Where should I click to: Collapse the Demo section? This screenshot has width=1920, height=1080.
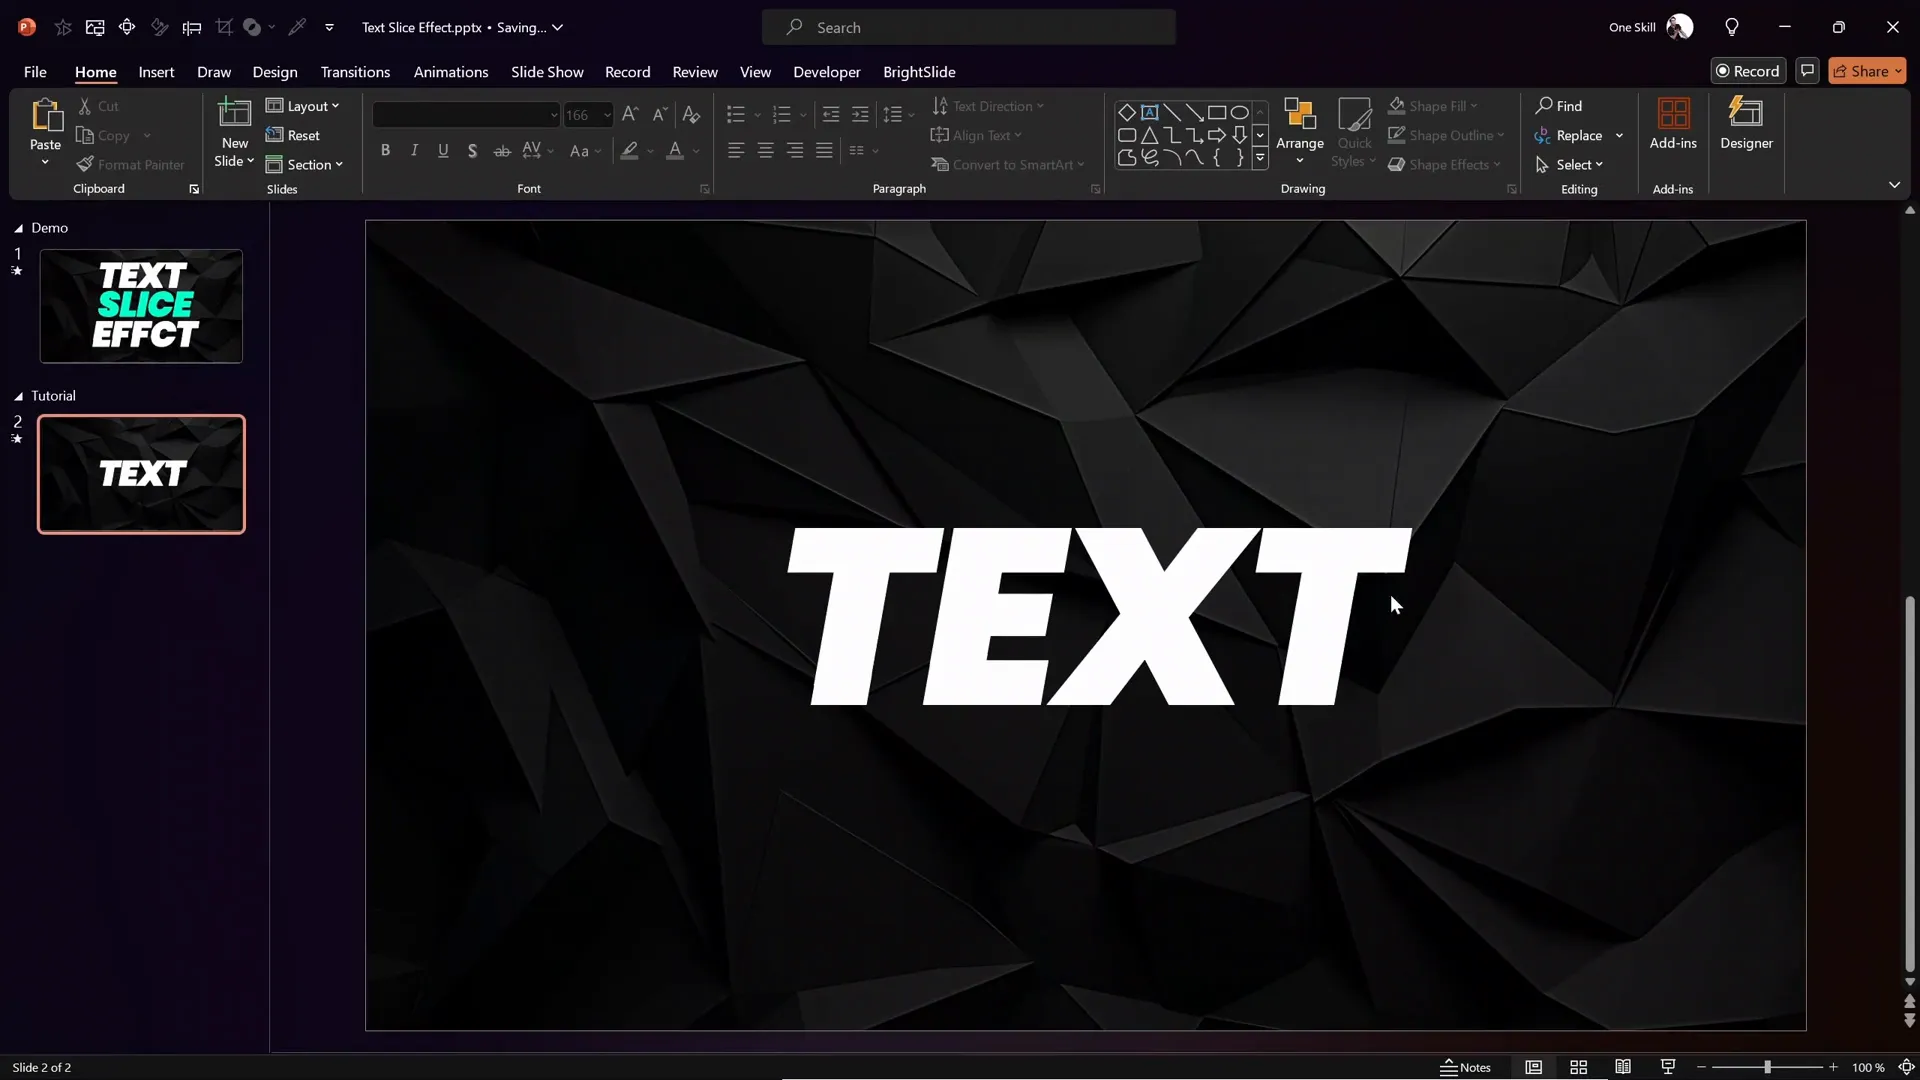pyautogui.click(x=18, y=228)
